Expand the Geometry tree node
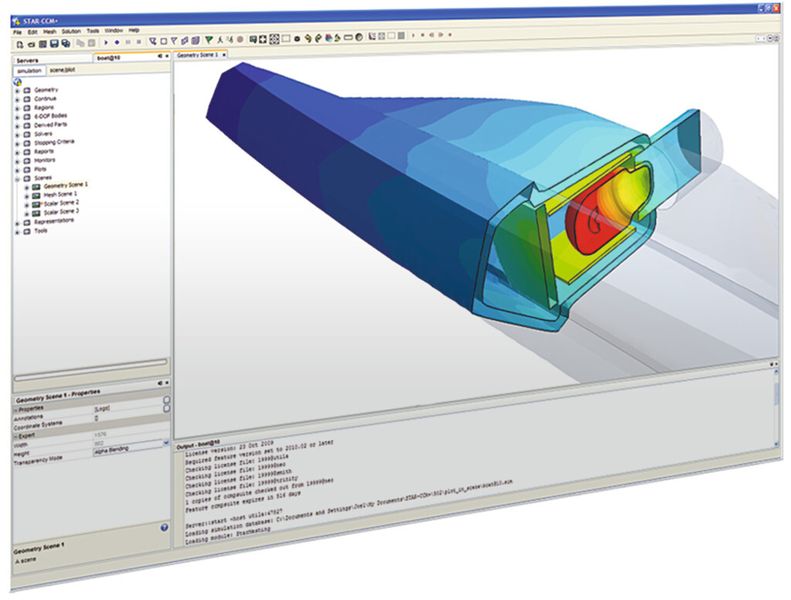The image size is (791, 600). 17,91
